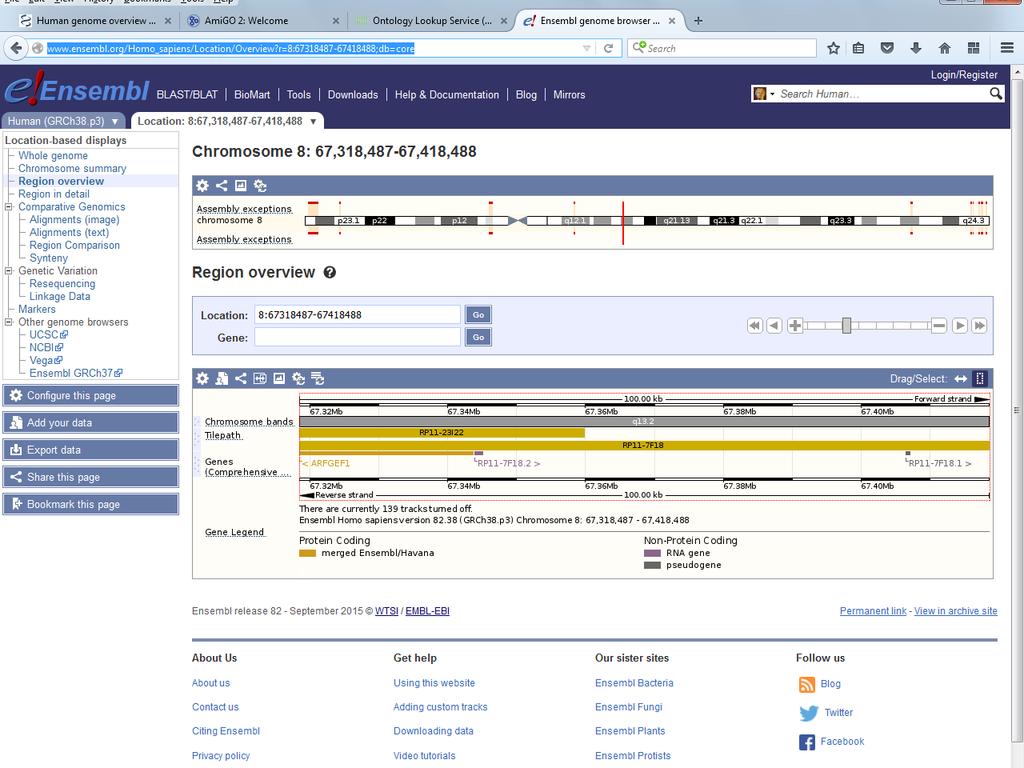Reset track order icon in region panel
This screenshot has height=768, width=1024.
coord(317,378)
